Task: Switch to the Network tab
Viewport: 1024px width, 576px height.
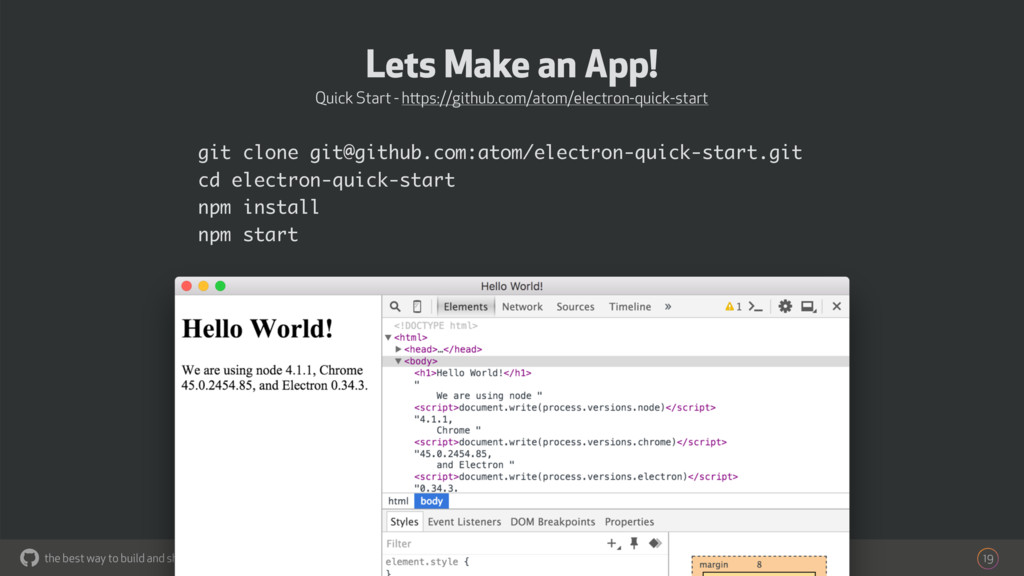Action: point(522,306)
